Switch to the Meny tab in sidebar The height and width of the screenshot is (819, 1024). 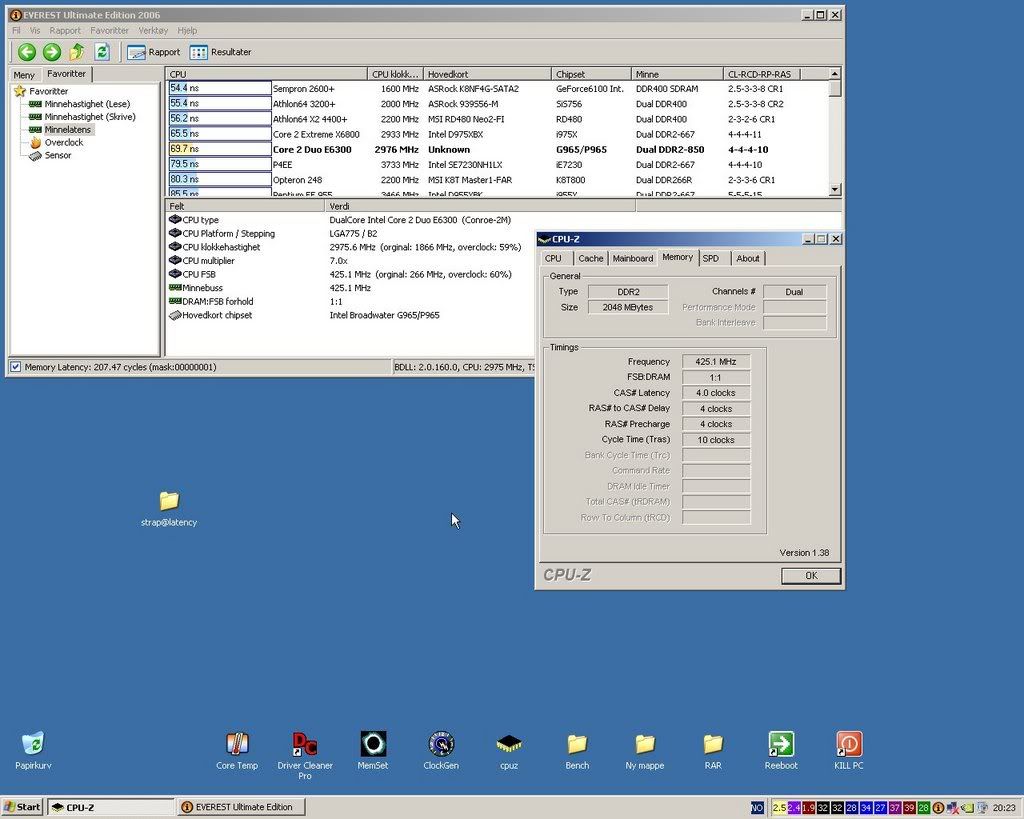click(x=24, y=75)
